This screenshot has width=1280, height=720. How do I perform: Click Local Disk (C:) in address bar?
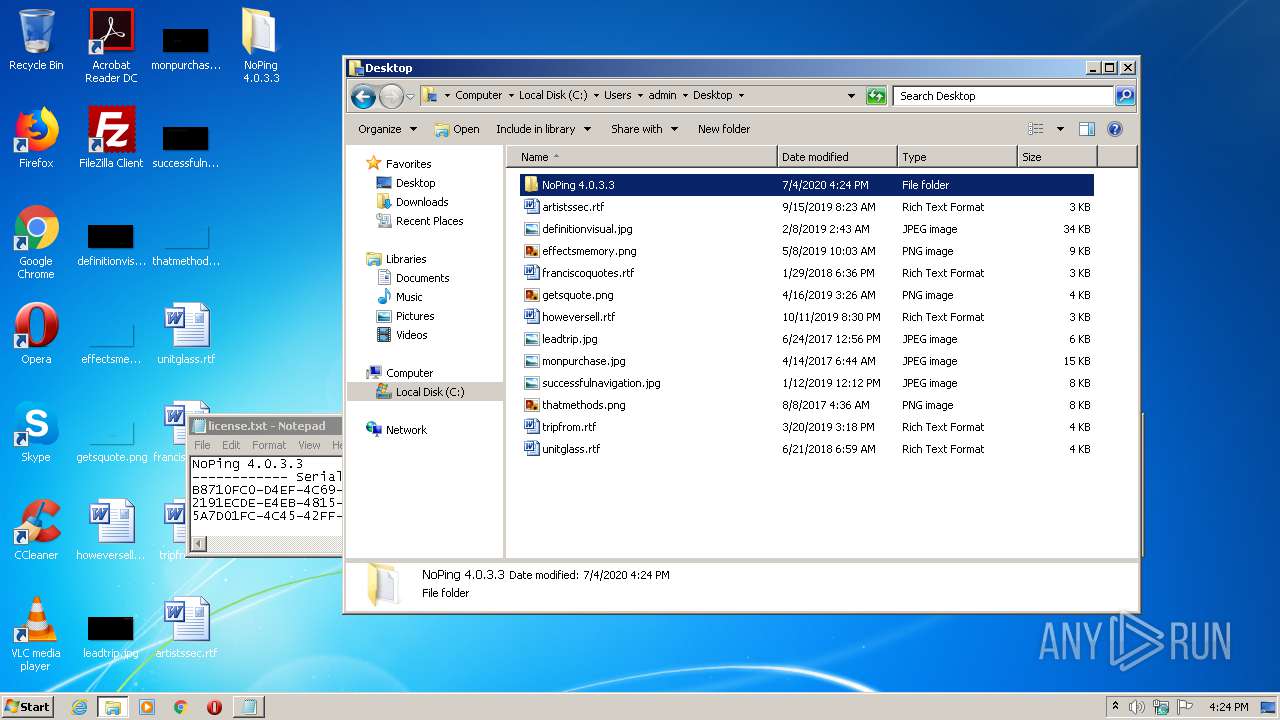(x=553, y=96)
